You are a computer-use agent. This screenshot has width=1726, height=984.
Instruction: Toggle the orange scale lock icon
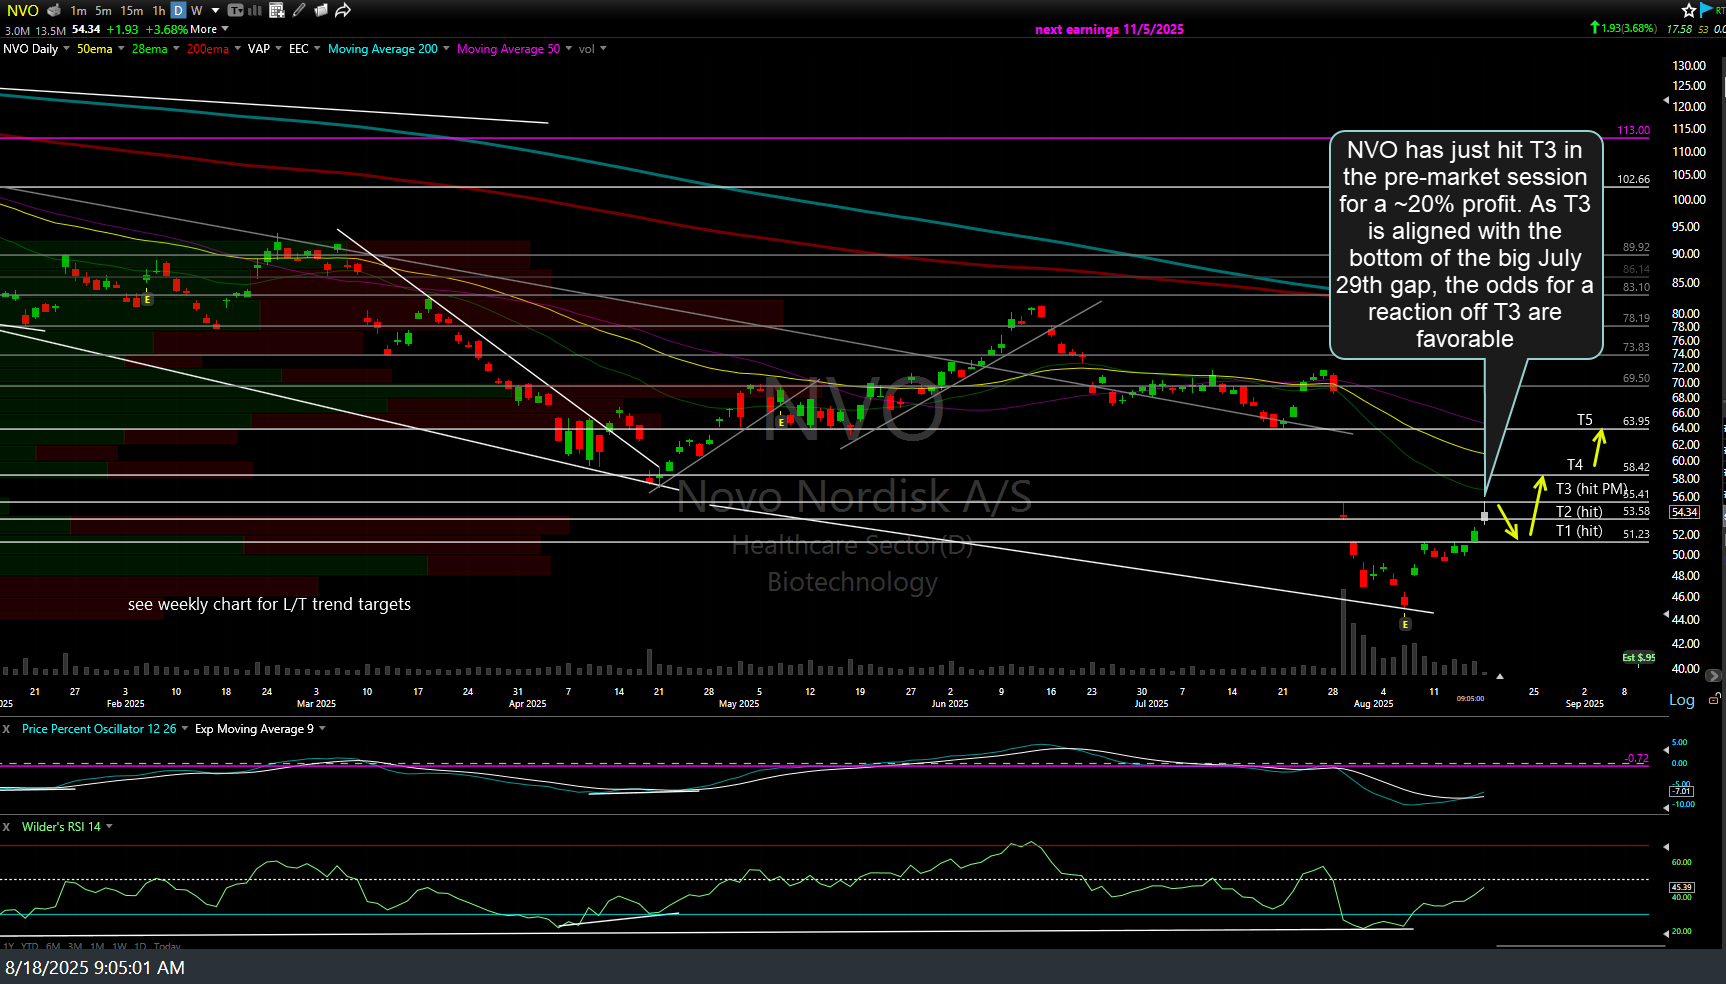click(x=1714, y=699)
